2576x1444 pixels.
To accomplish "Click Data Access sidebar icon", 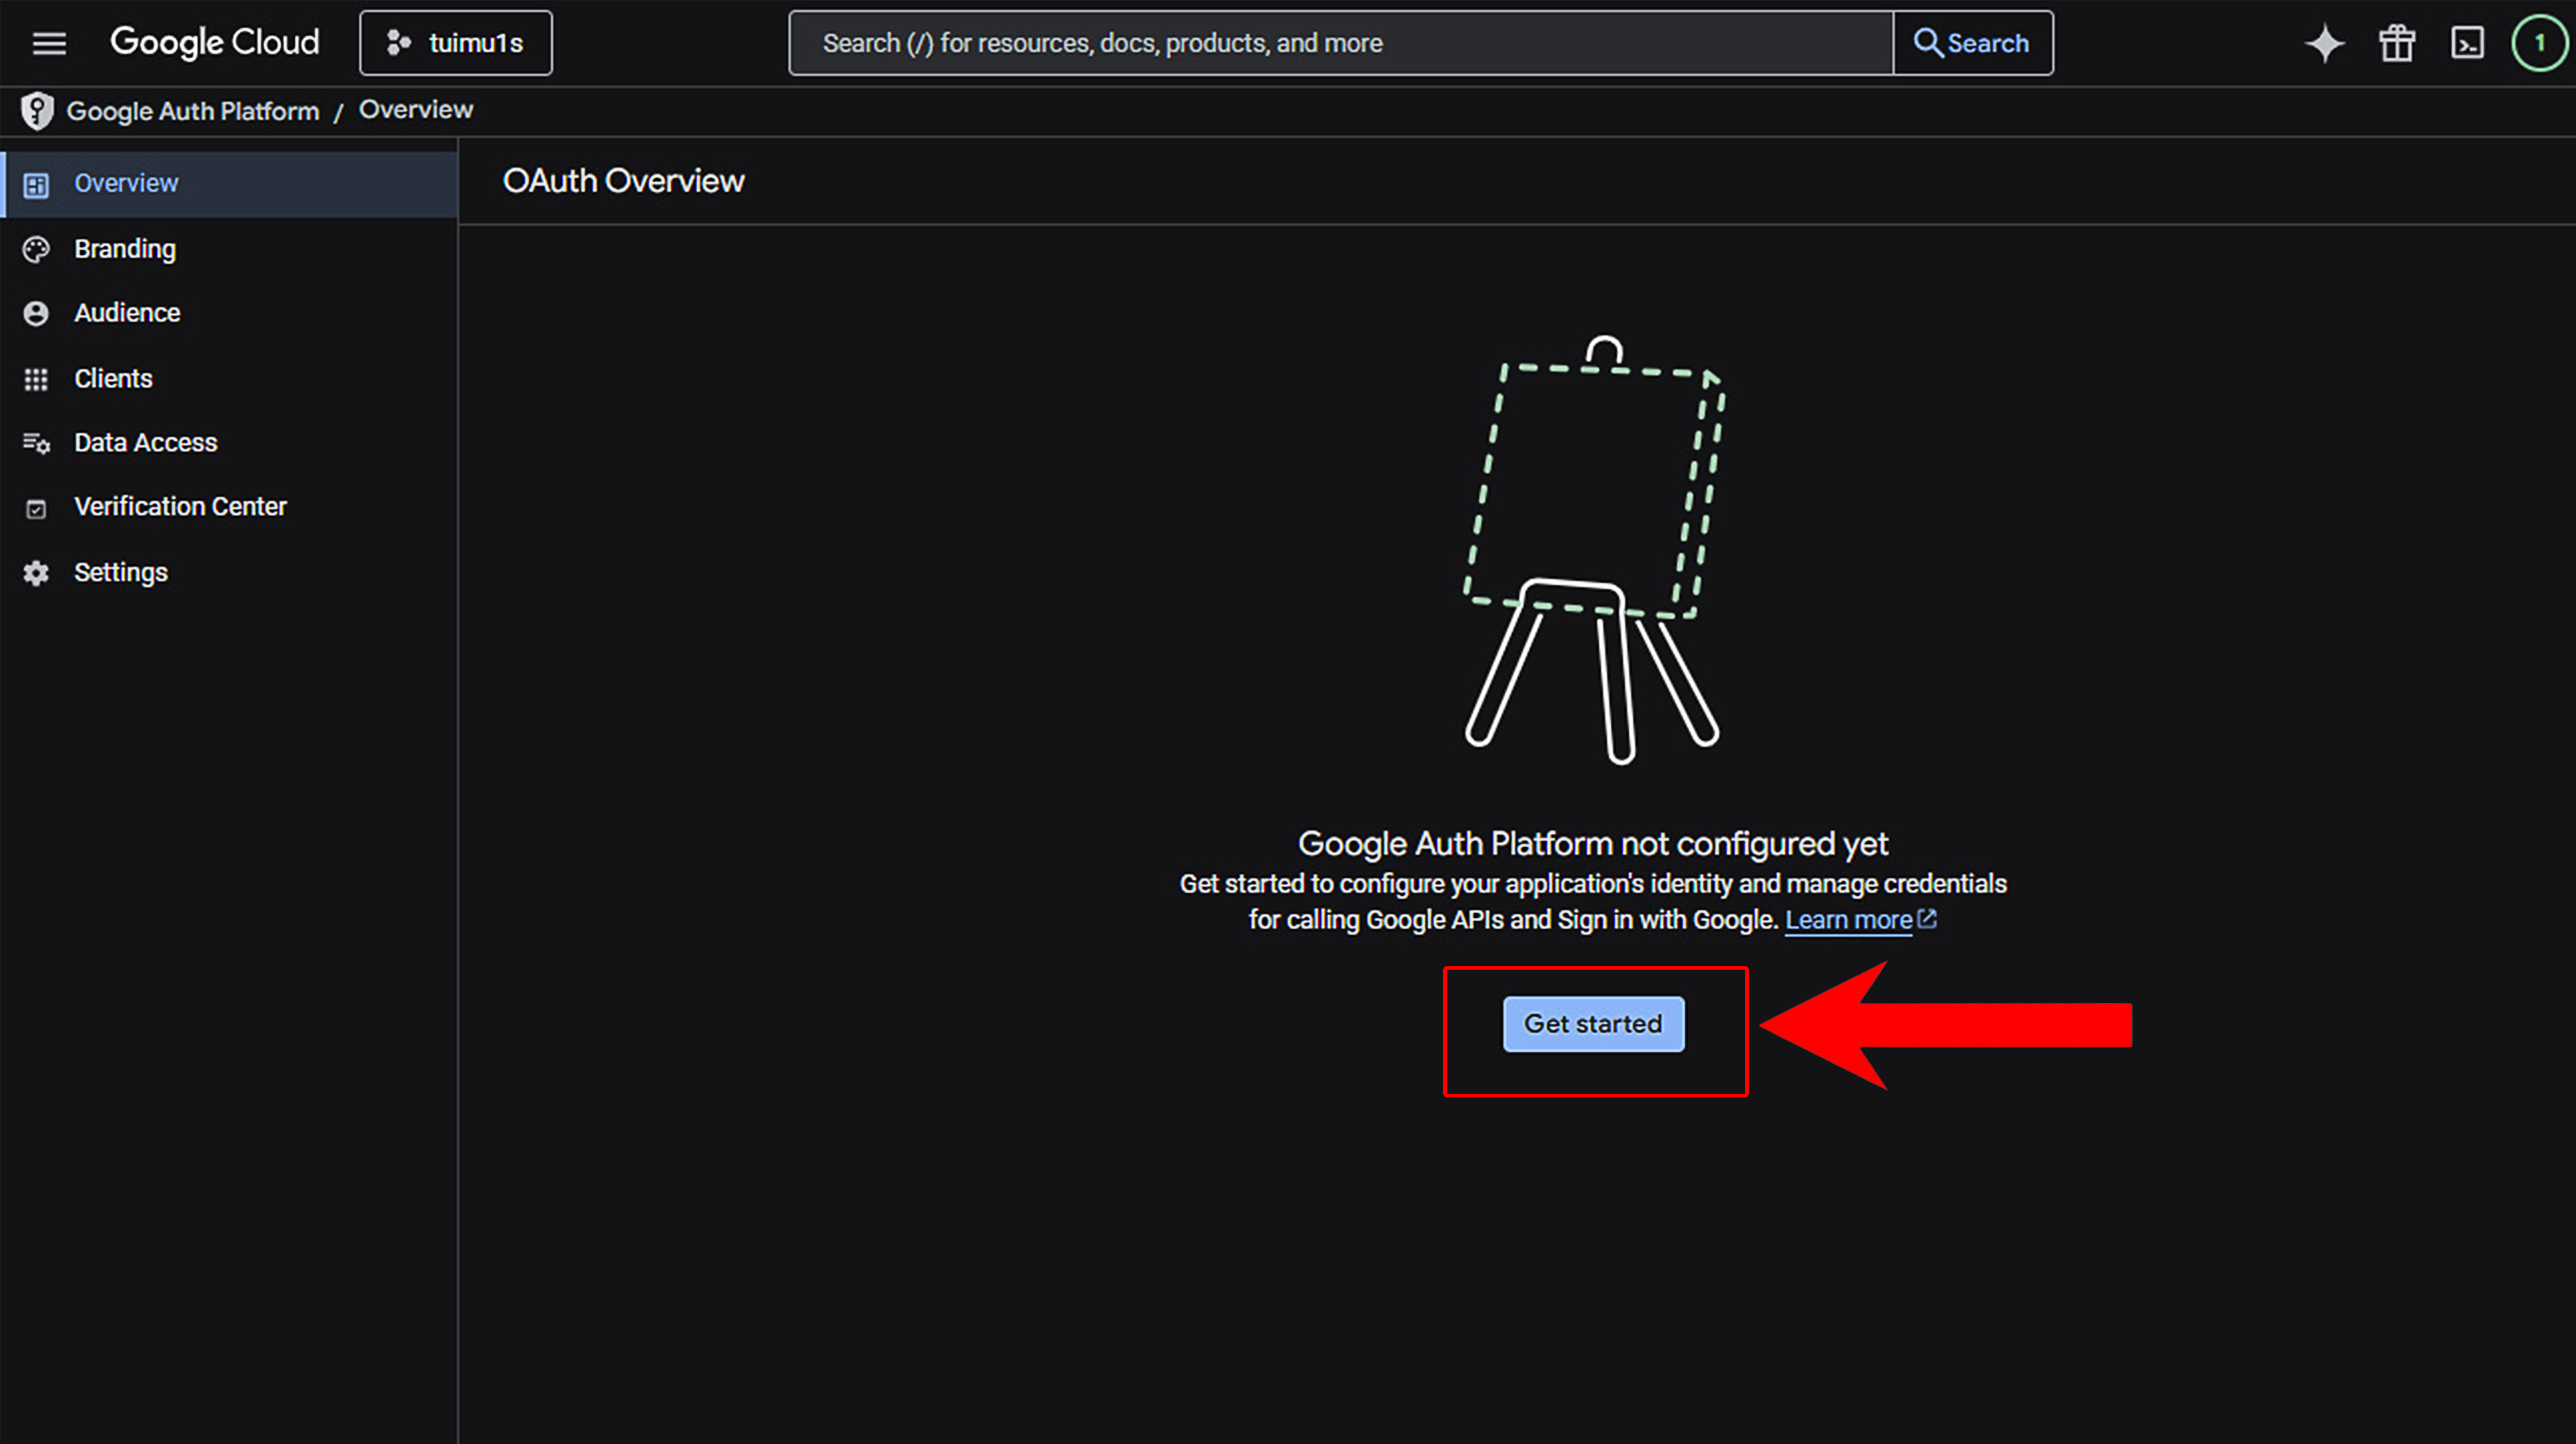I will 36,443.
